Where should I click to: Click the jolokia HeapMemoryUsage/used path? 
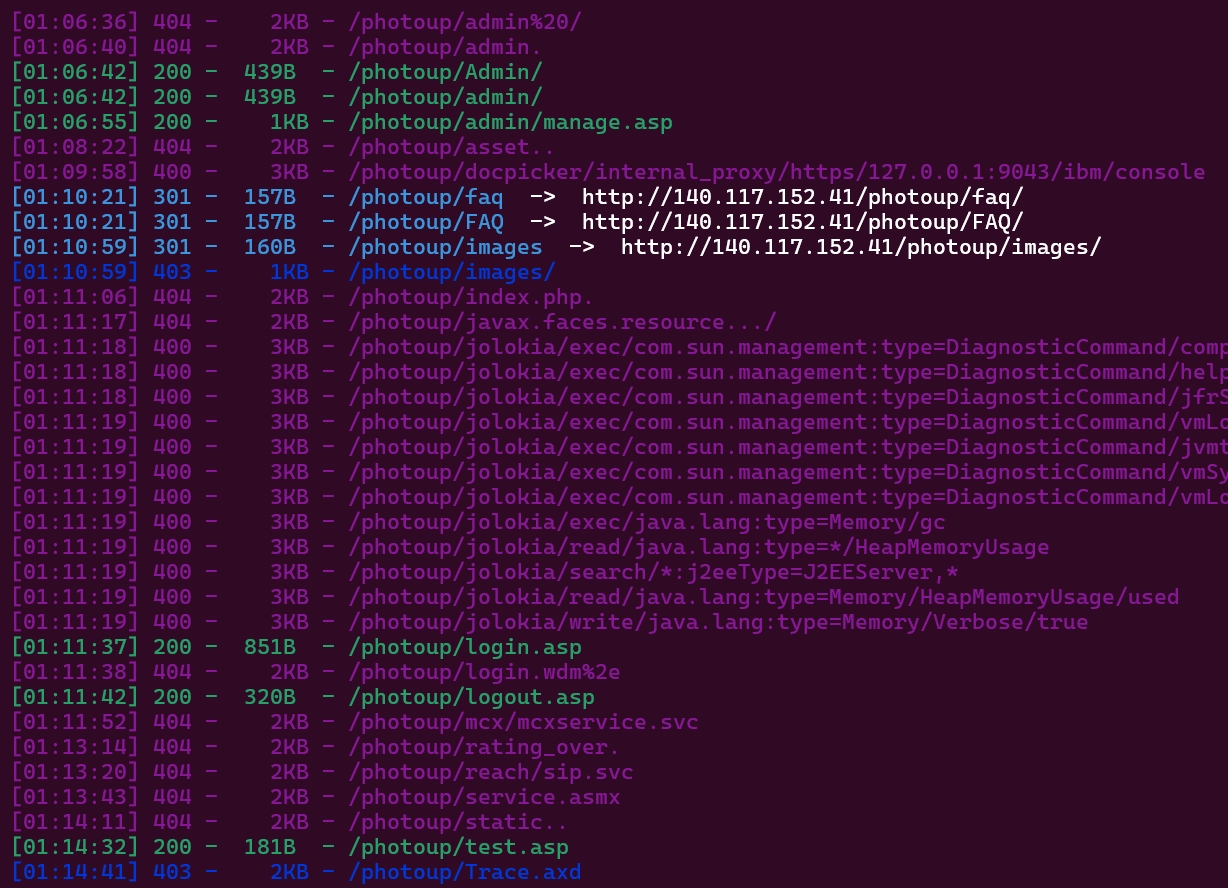[764, 597]
